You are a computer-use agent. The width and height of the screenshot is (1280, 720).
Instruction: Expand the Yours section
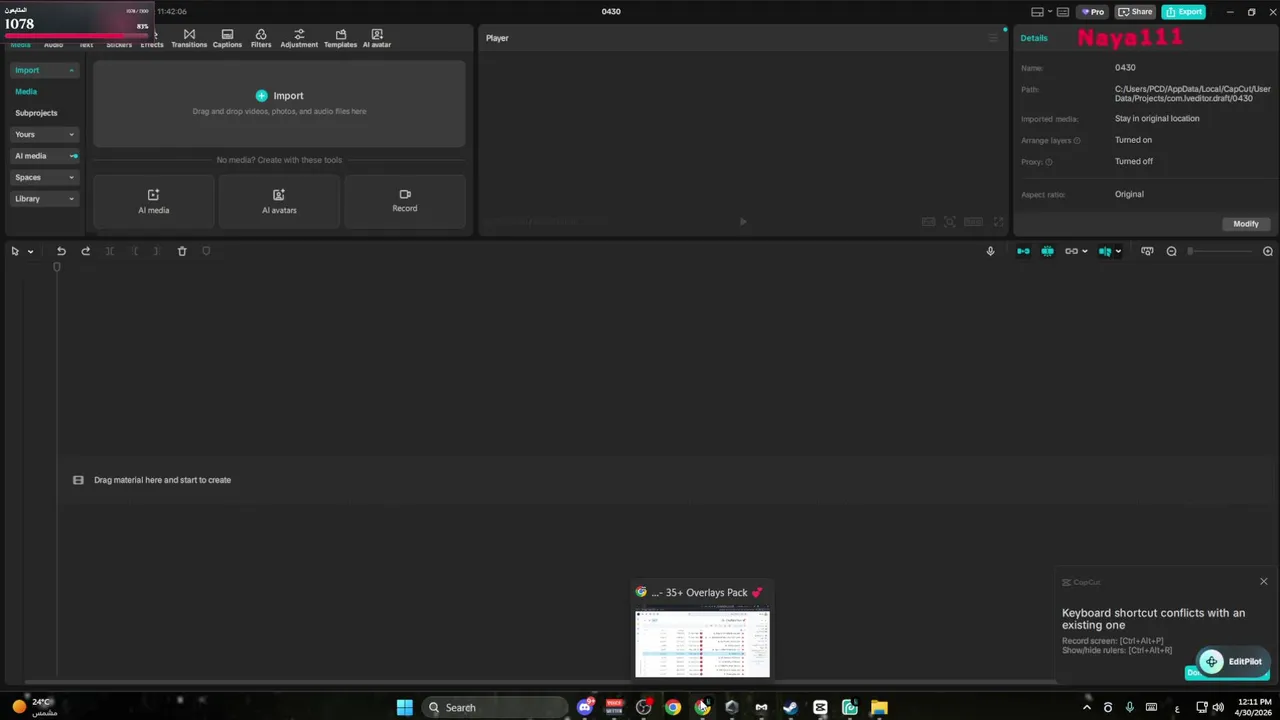(45, 134)
